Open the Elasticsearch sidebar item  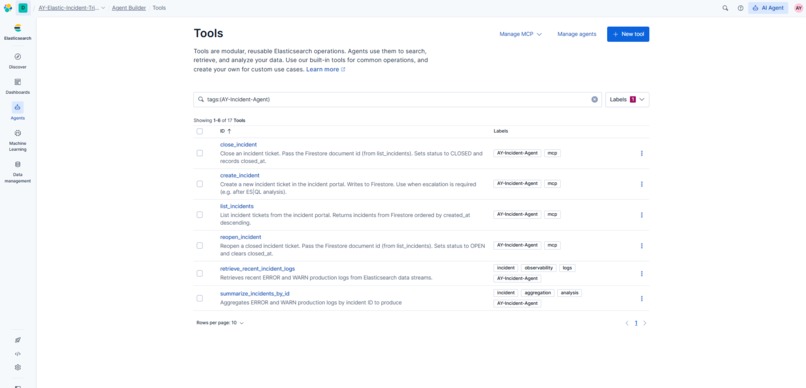(17, 32)
